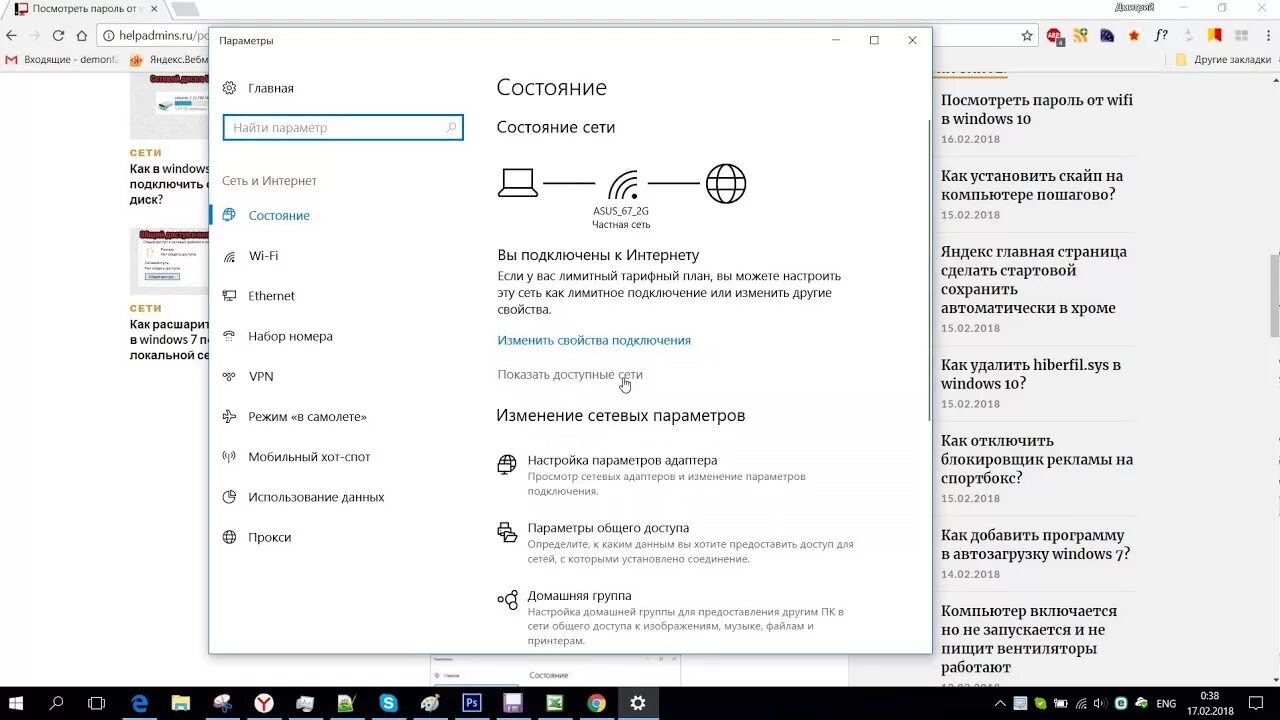Open Skype from taskbar
Viewport: 1280px width, 720px height.
pyautogui.click(x=388, y=703)
